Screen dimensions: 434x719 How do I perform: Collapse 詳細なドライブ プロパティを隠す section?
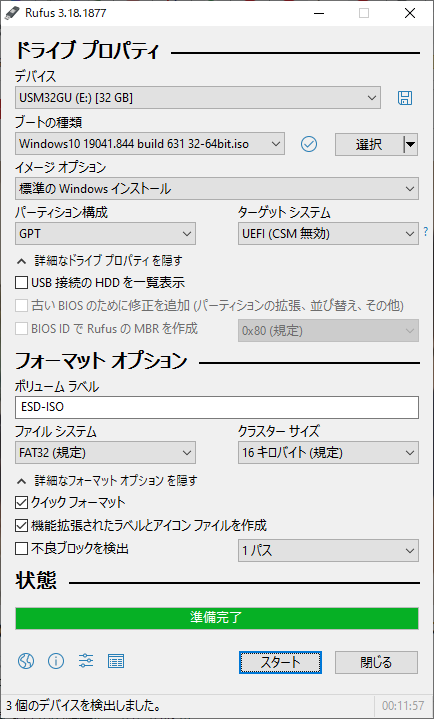click(100, 261)
